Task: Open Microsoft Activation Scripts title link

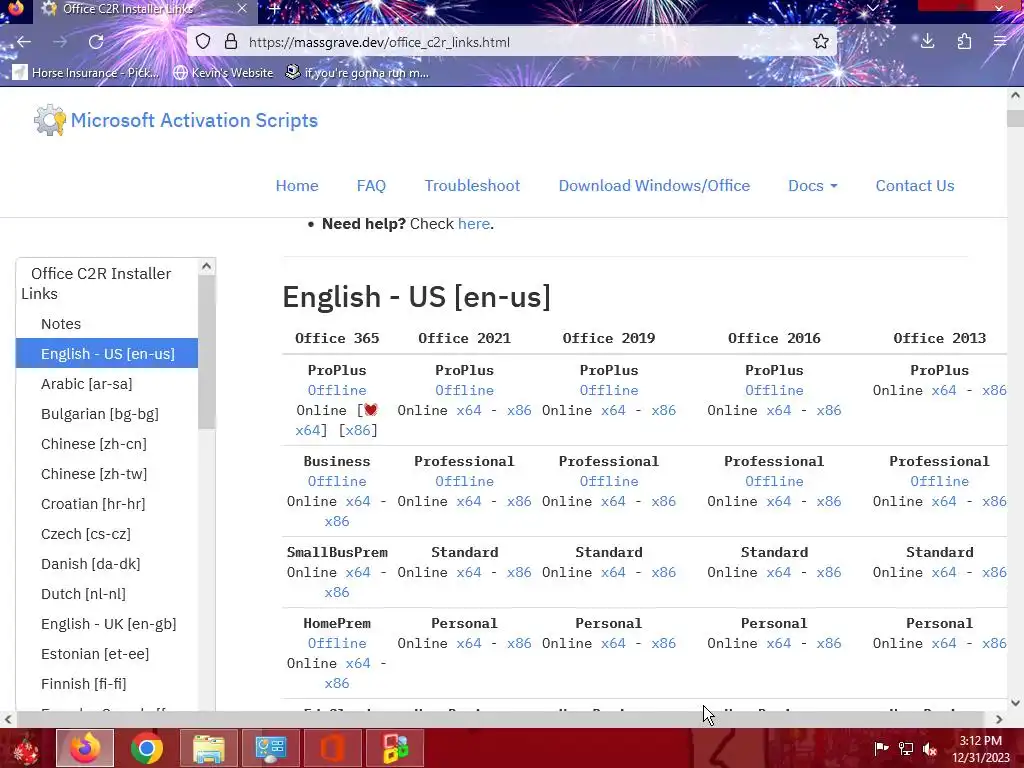Action: point(194,120)
